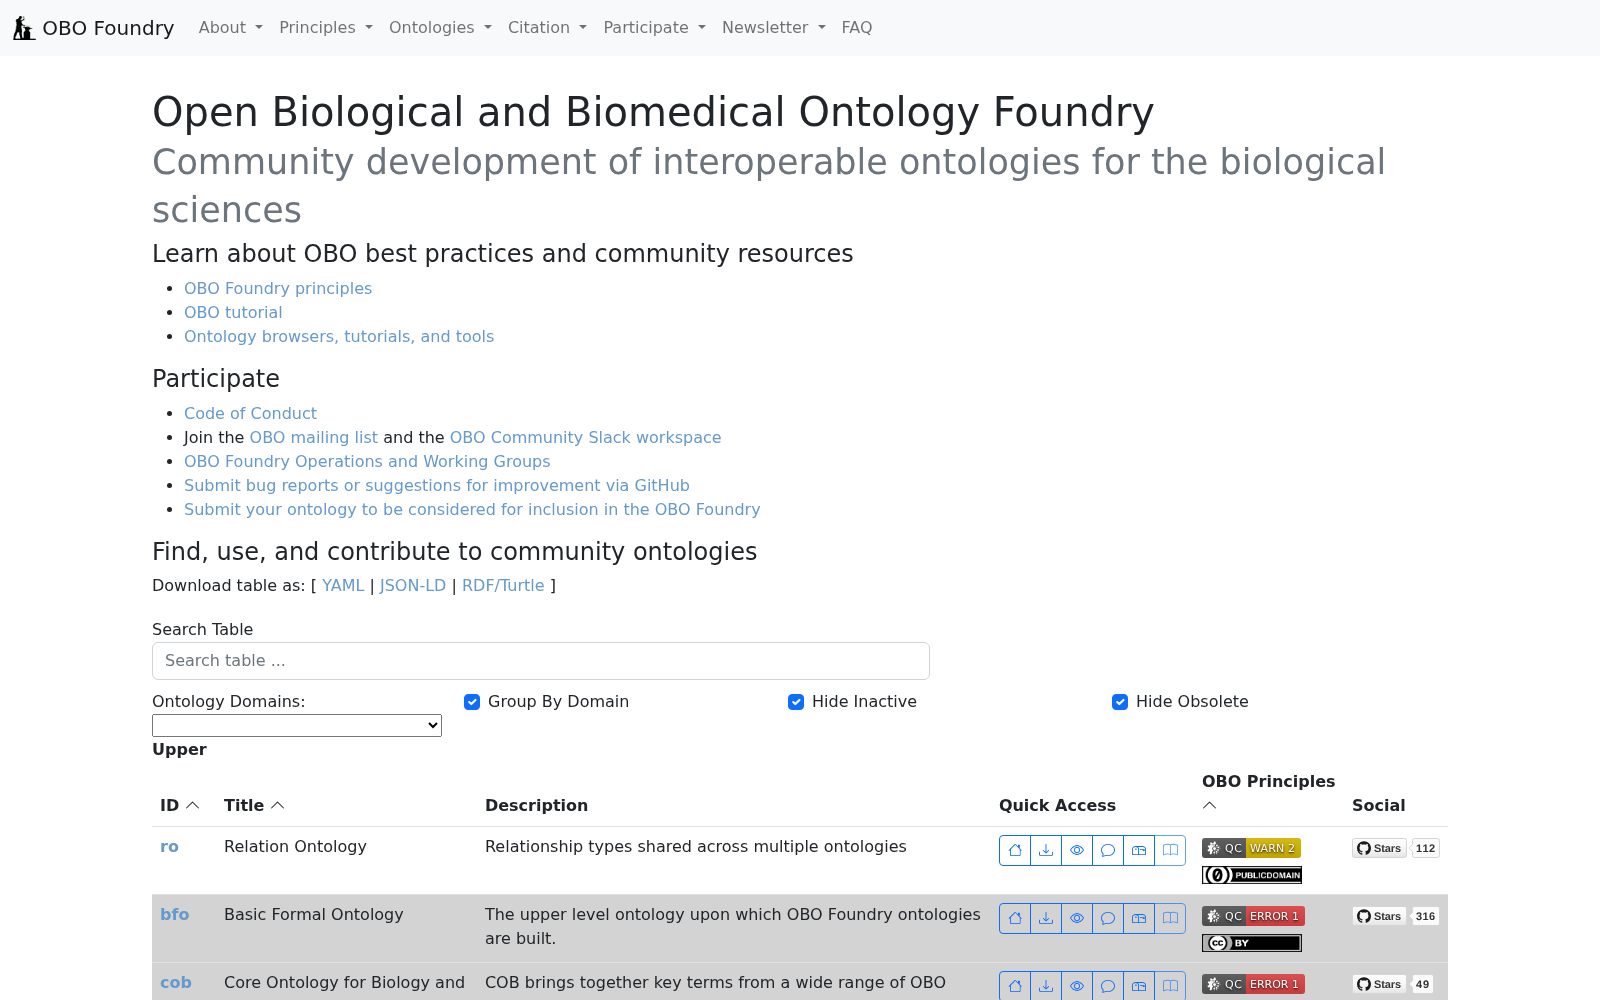
Task: Open the book icon in the bfo row
Action: [x=1170, y=918]
